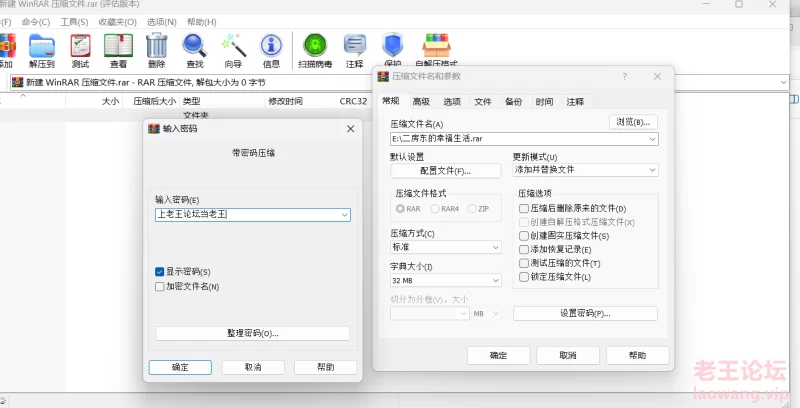Close the Enter Password (输入密码) dialog

351,129
